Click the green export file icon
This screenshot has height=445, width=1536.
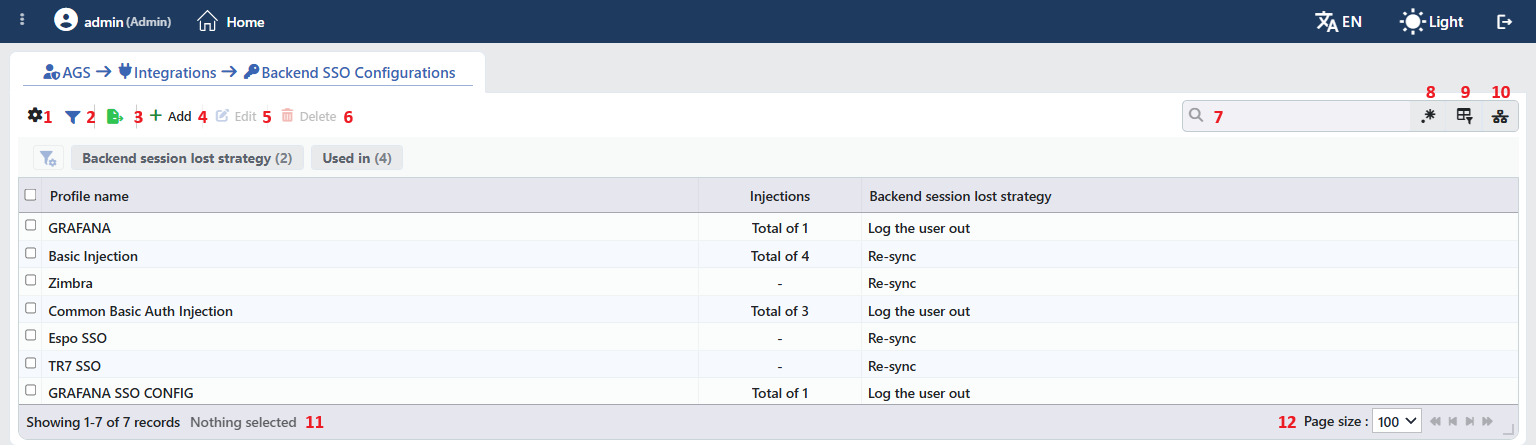(x=115, y=116)
